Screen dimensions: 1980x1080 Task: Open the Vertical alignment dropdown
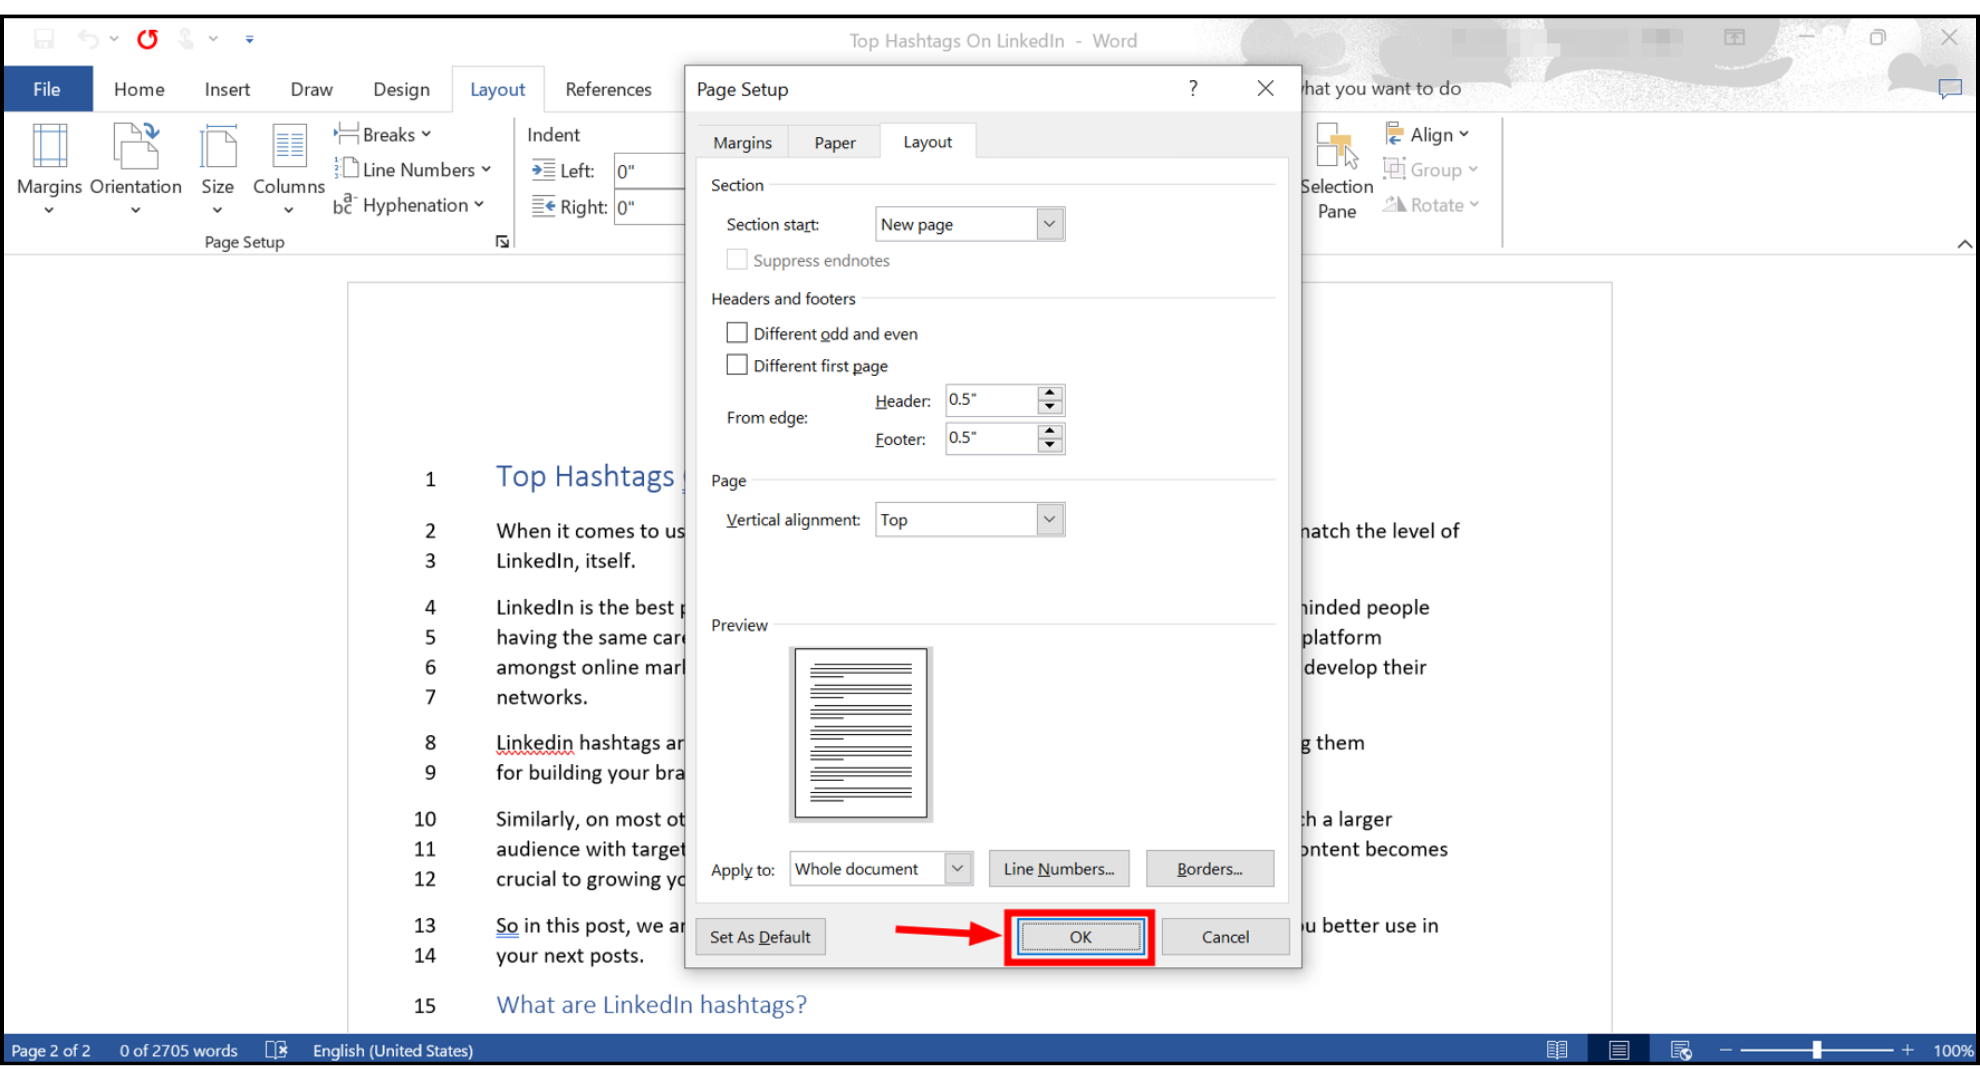(1049, 519)
